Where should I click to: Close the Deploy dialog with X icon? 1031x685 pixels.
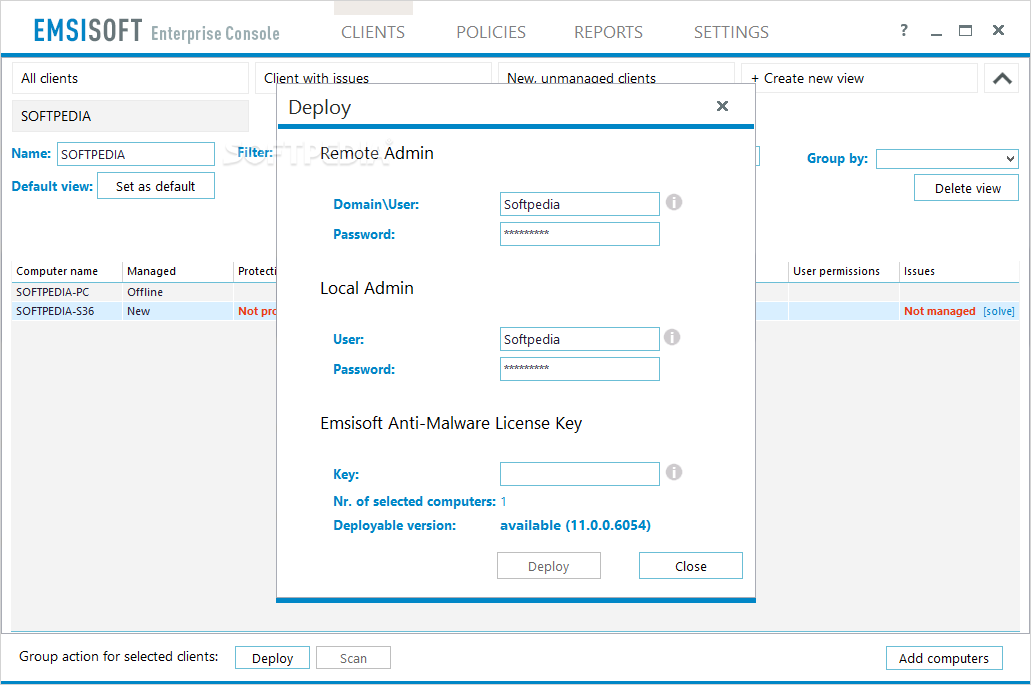[x=722, y=106]
